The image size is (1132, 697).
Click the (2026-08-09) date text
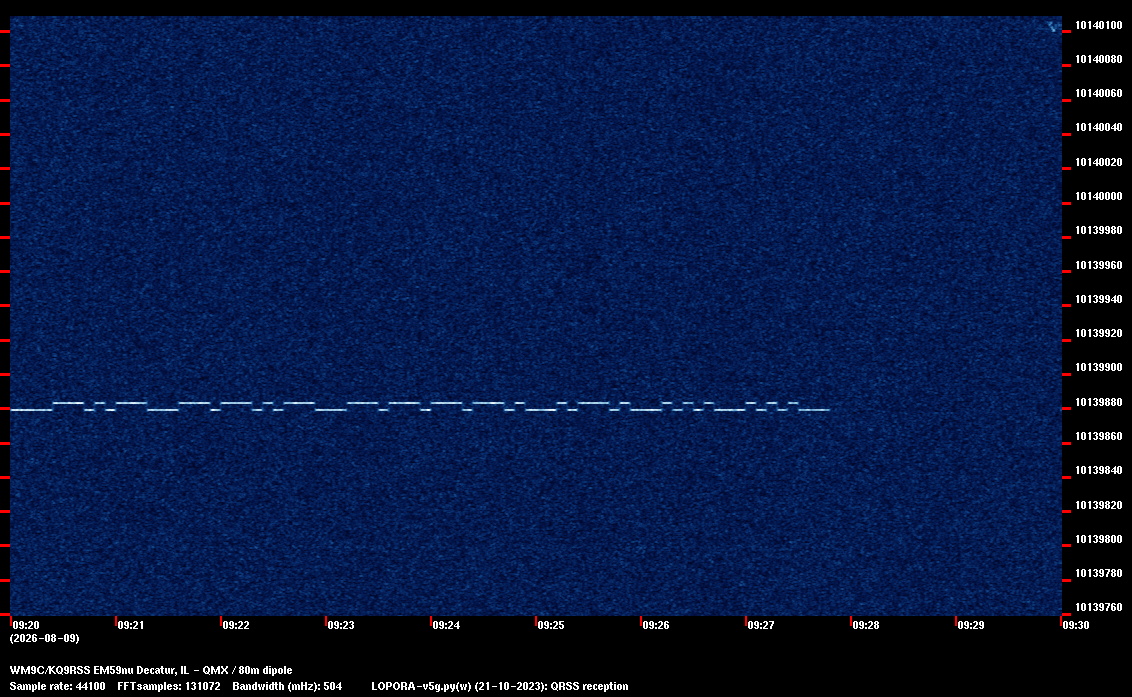pyautogui.click(x=45, y=638)
